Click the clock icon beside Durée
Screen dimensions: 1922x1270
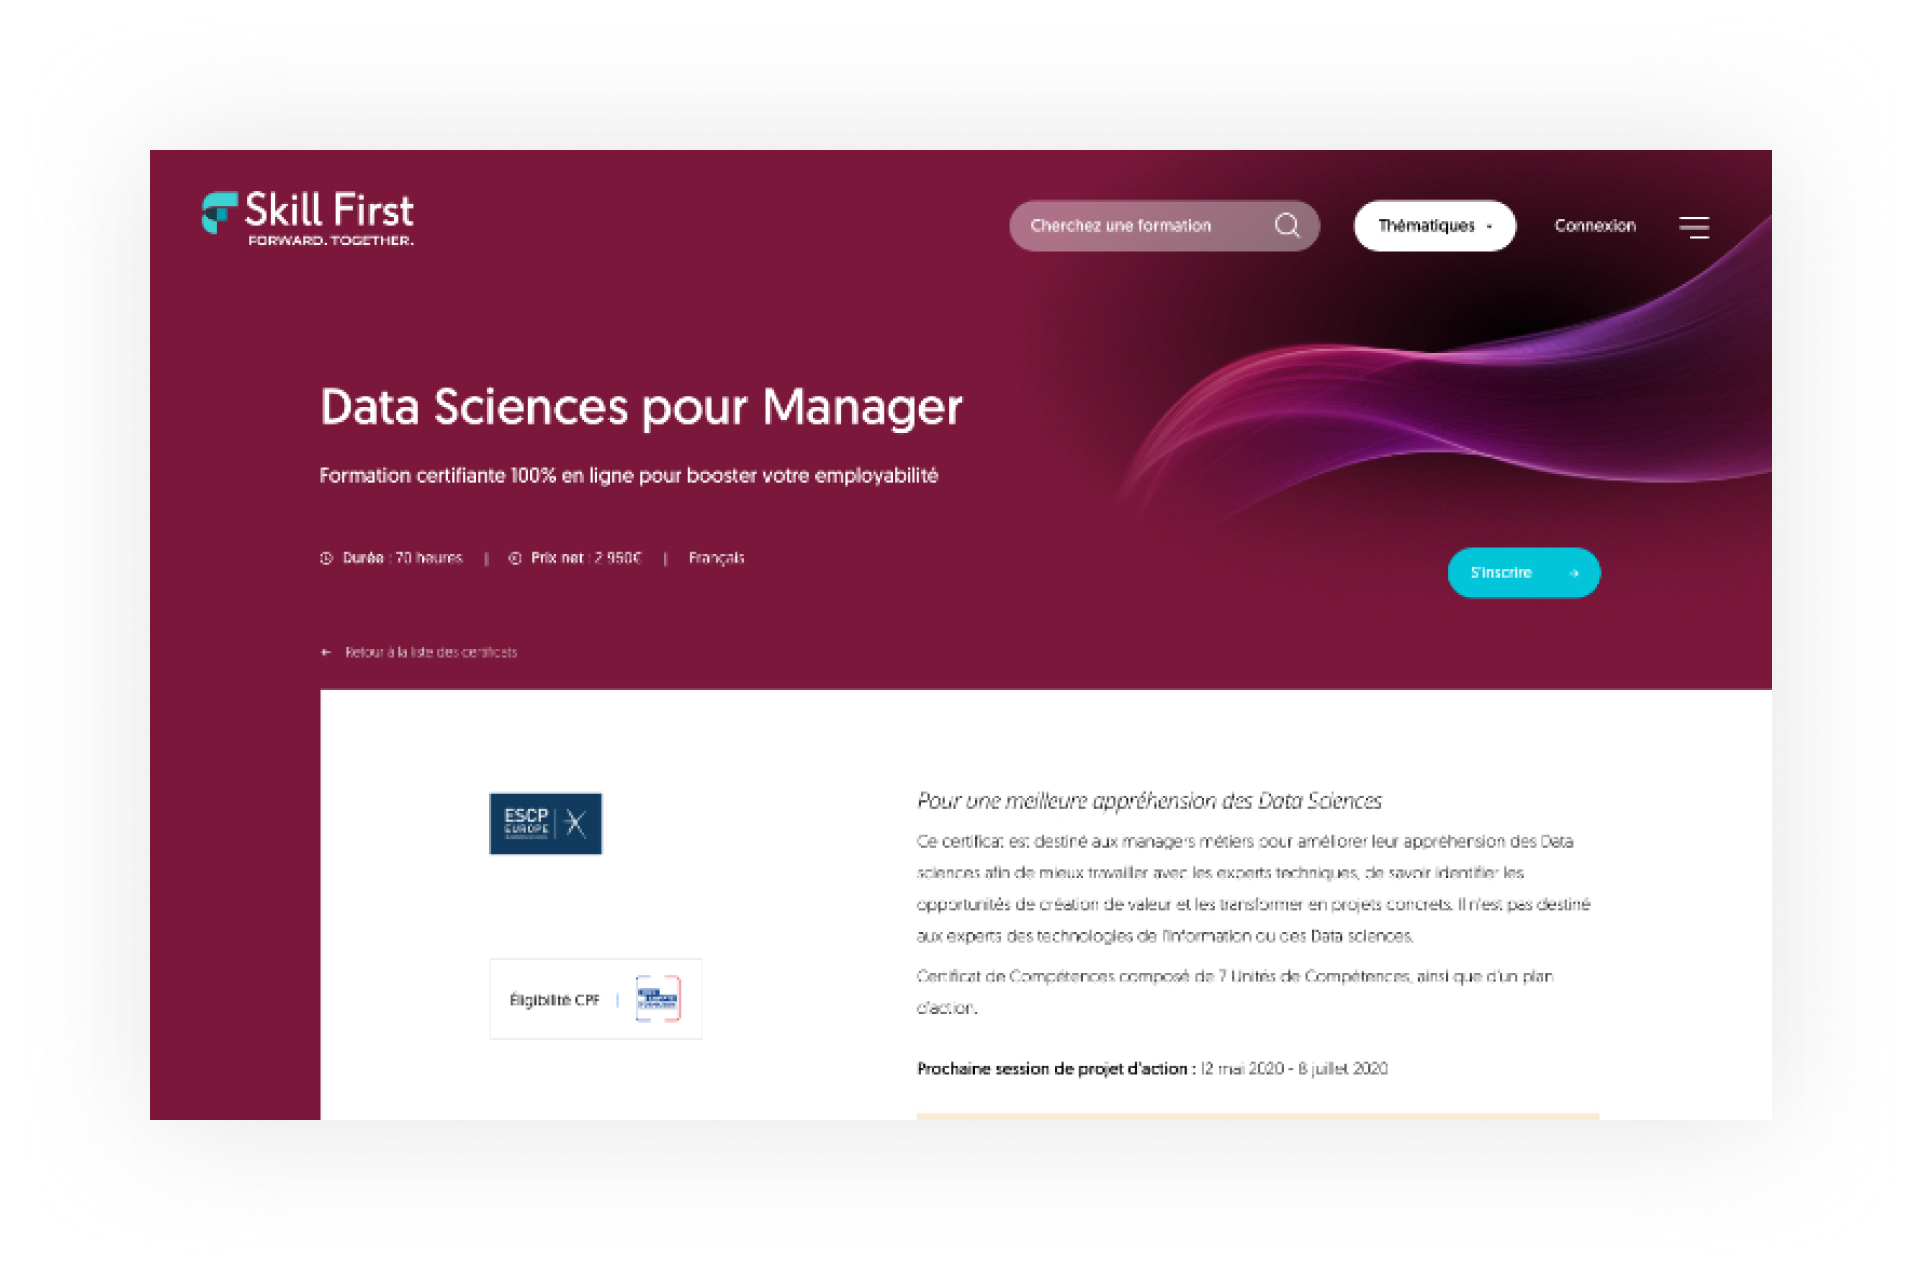click(x=326, y=558)
